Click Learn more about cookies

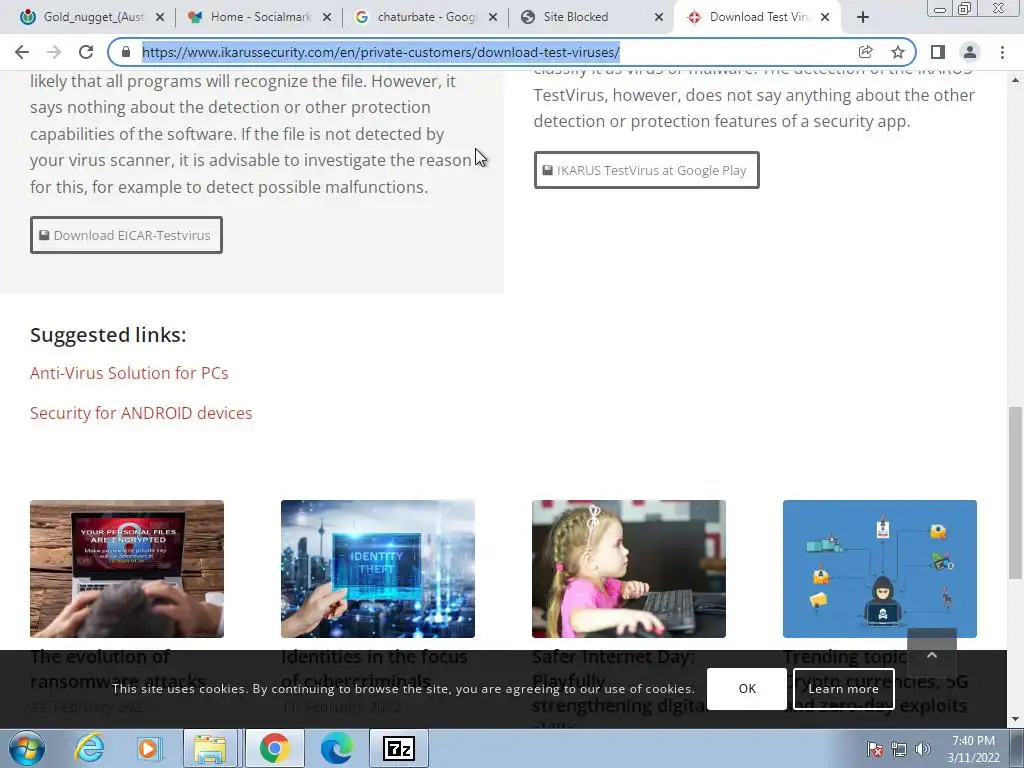tap(843, 689)
